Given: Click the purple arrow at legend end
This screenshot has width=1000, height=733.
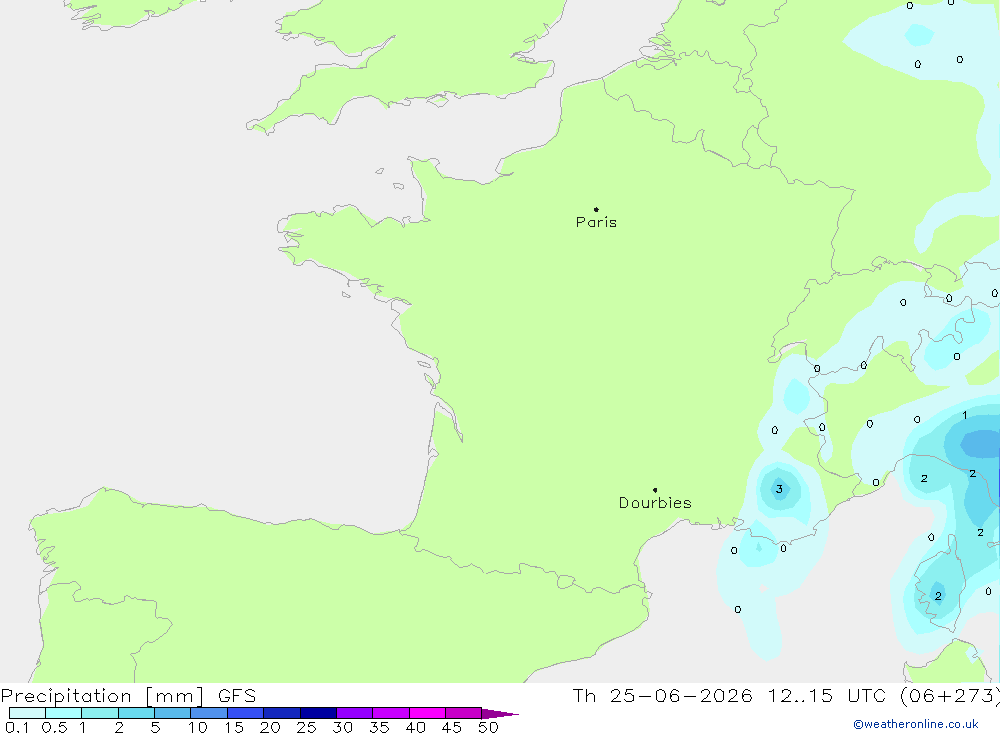Looking at the screenshot, I should 500,714.
